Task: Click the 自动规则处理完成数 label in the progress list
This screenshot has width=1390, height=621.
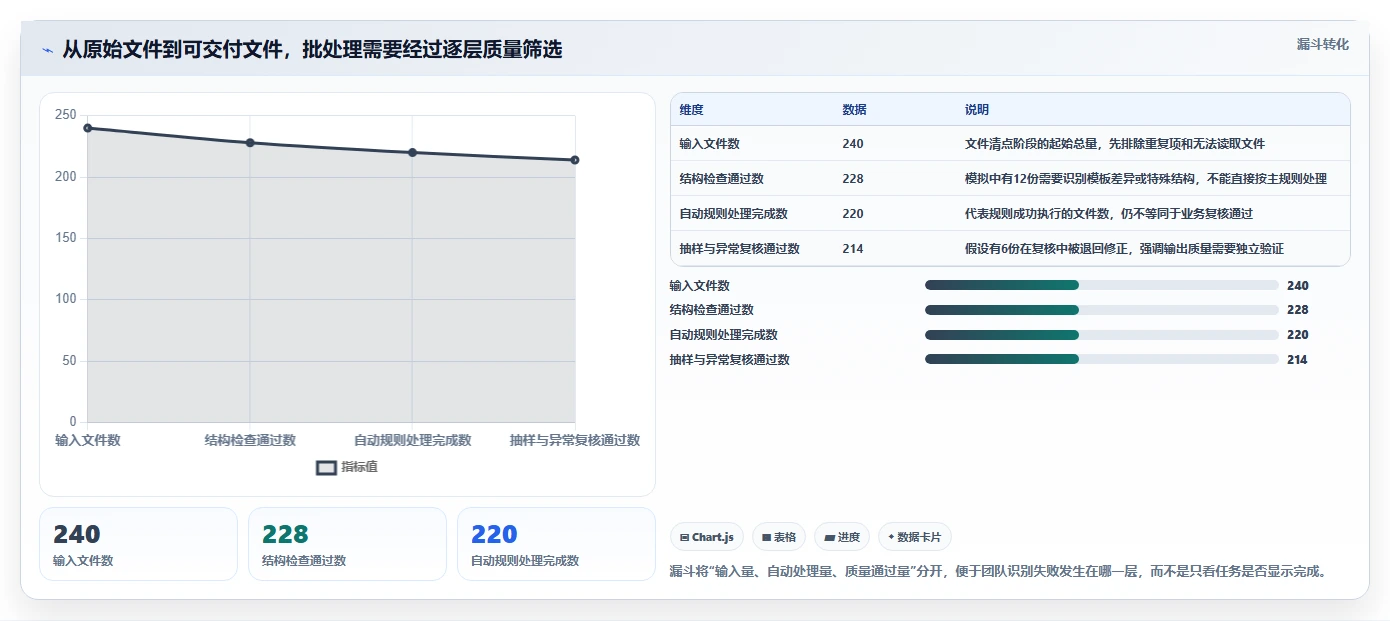Action: pyautogui.click(x=724, y=335)
